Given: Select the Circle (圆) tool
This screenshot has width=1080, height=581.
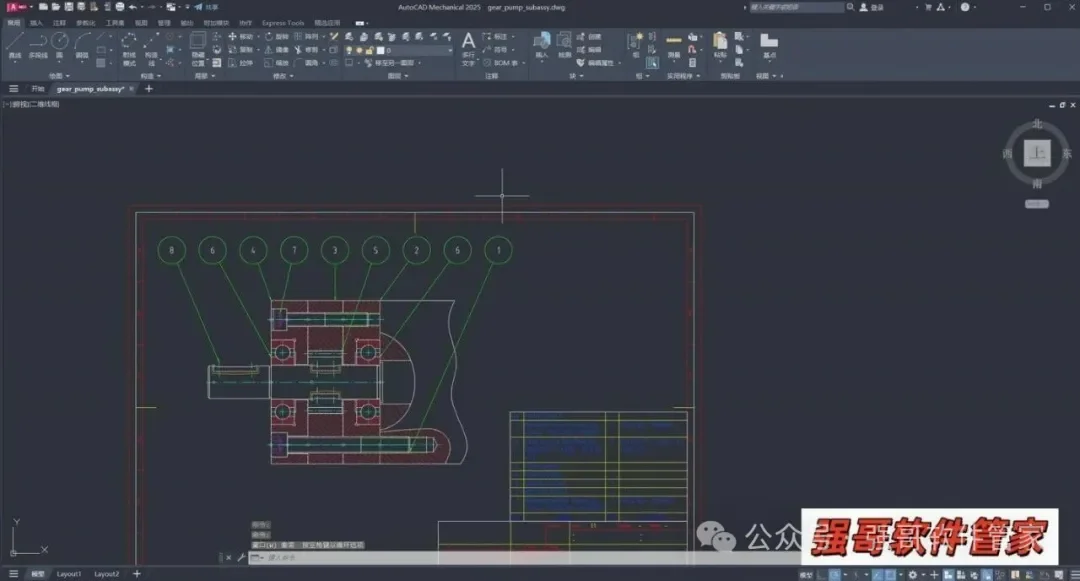Looking at the screenshot, I should point(60,45).
